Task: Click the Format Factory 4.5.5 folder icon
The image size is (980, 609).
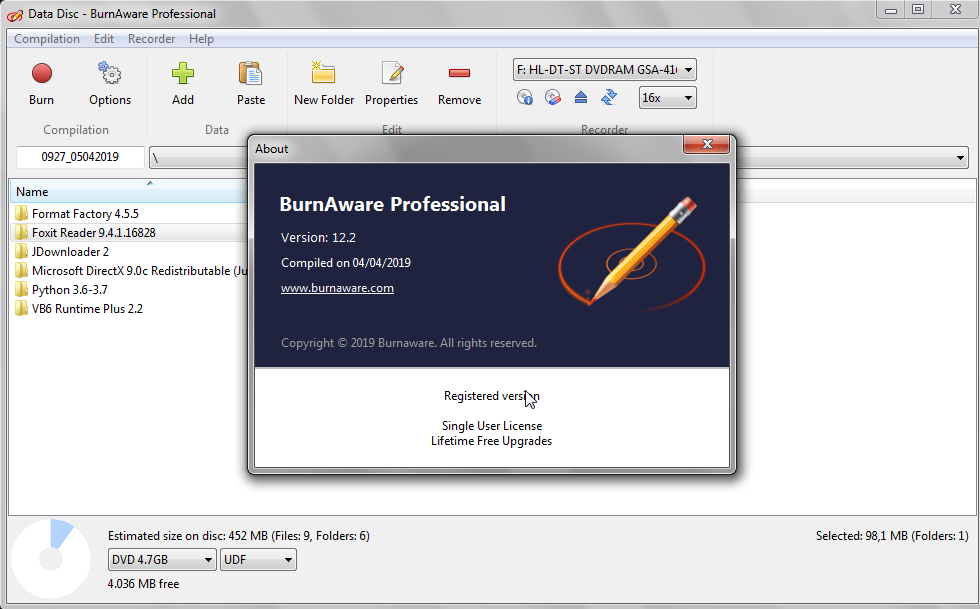Action: pos(21,213)
